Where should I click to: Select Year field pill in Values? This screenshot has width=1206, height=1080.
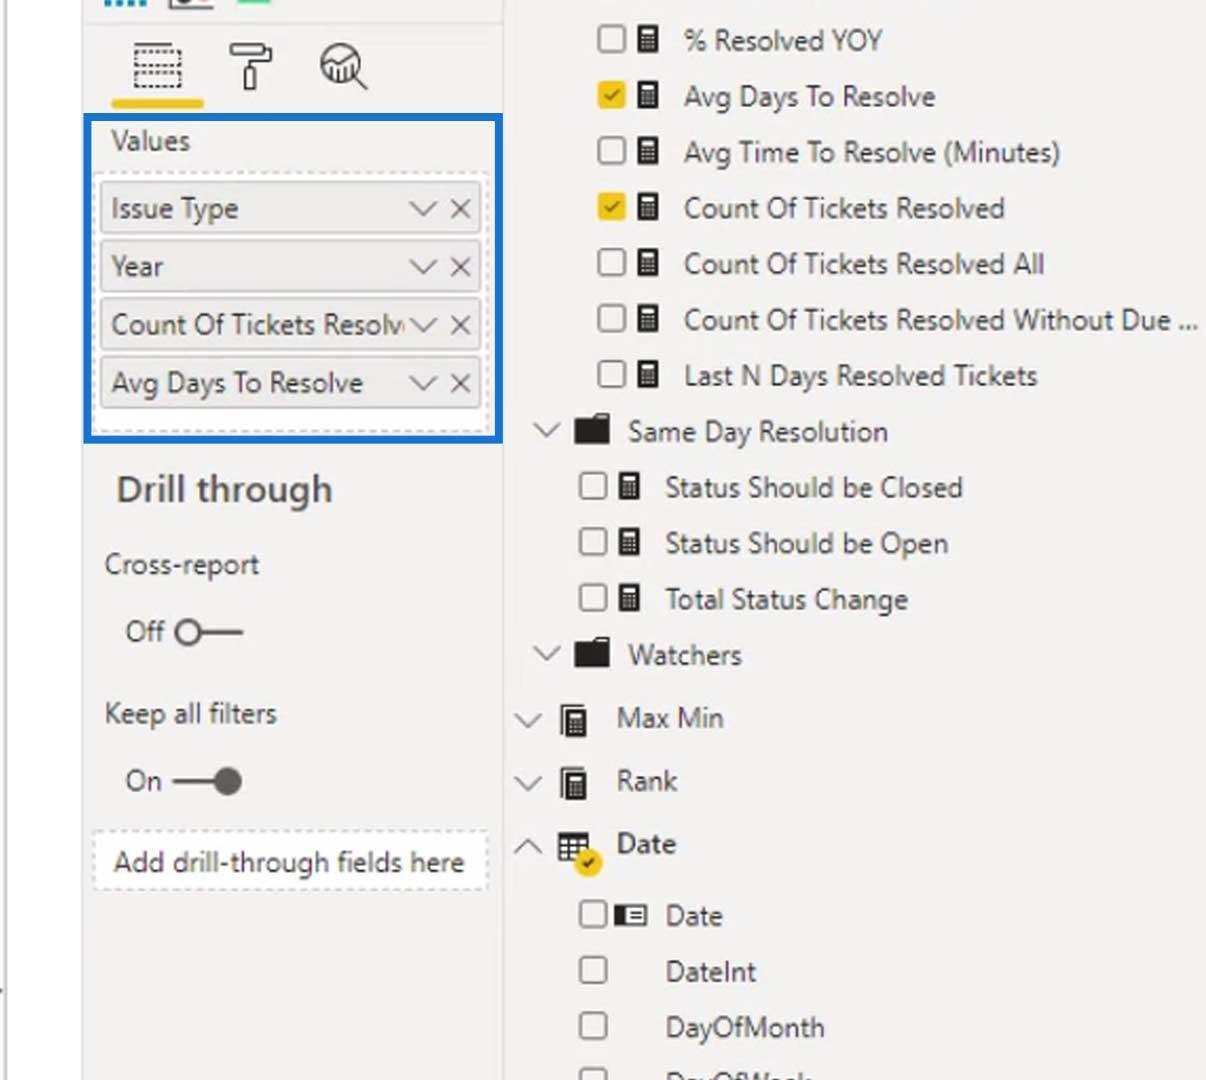[x=290, y=267]
